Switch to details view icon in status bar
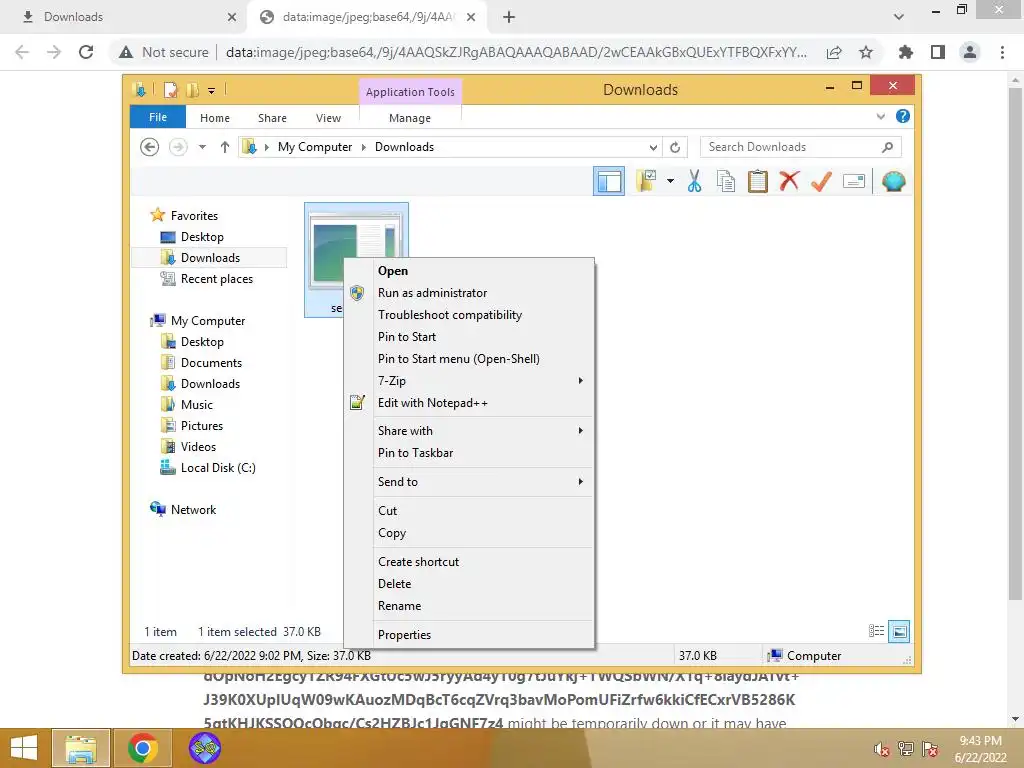The height and width of the screenshot is (768, 1024). pos(876,631)
